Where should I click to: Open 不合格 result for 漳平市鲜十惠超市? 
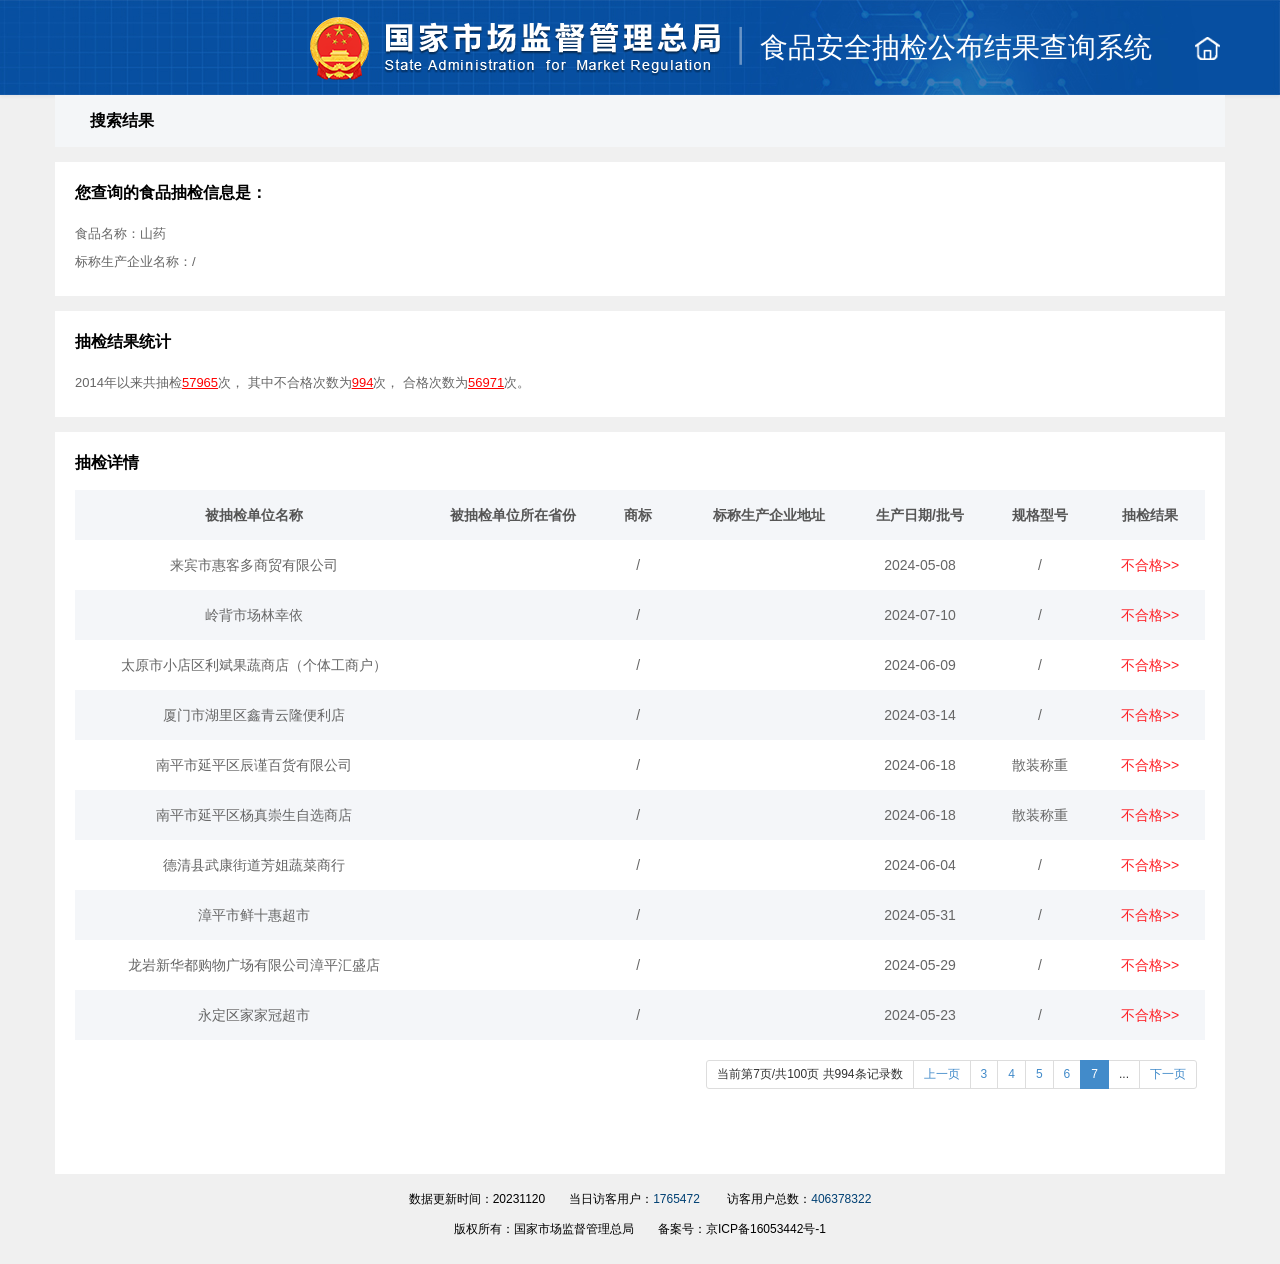point(1150,915)
